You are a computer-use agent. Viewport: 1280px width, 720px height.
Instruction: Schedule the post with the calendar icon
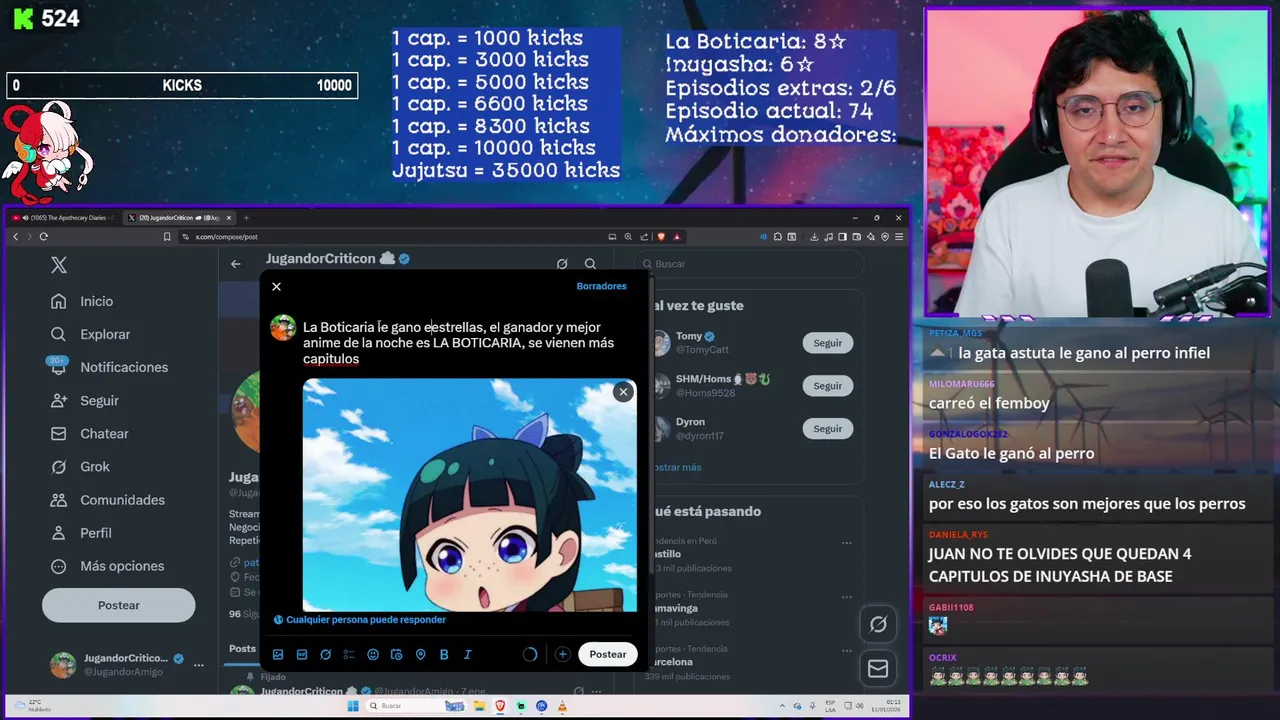tap(397, 655)
